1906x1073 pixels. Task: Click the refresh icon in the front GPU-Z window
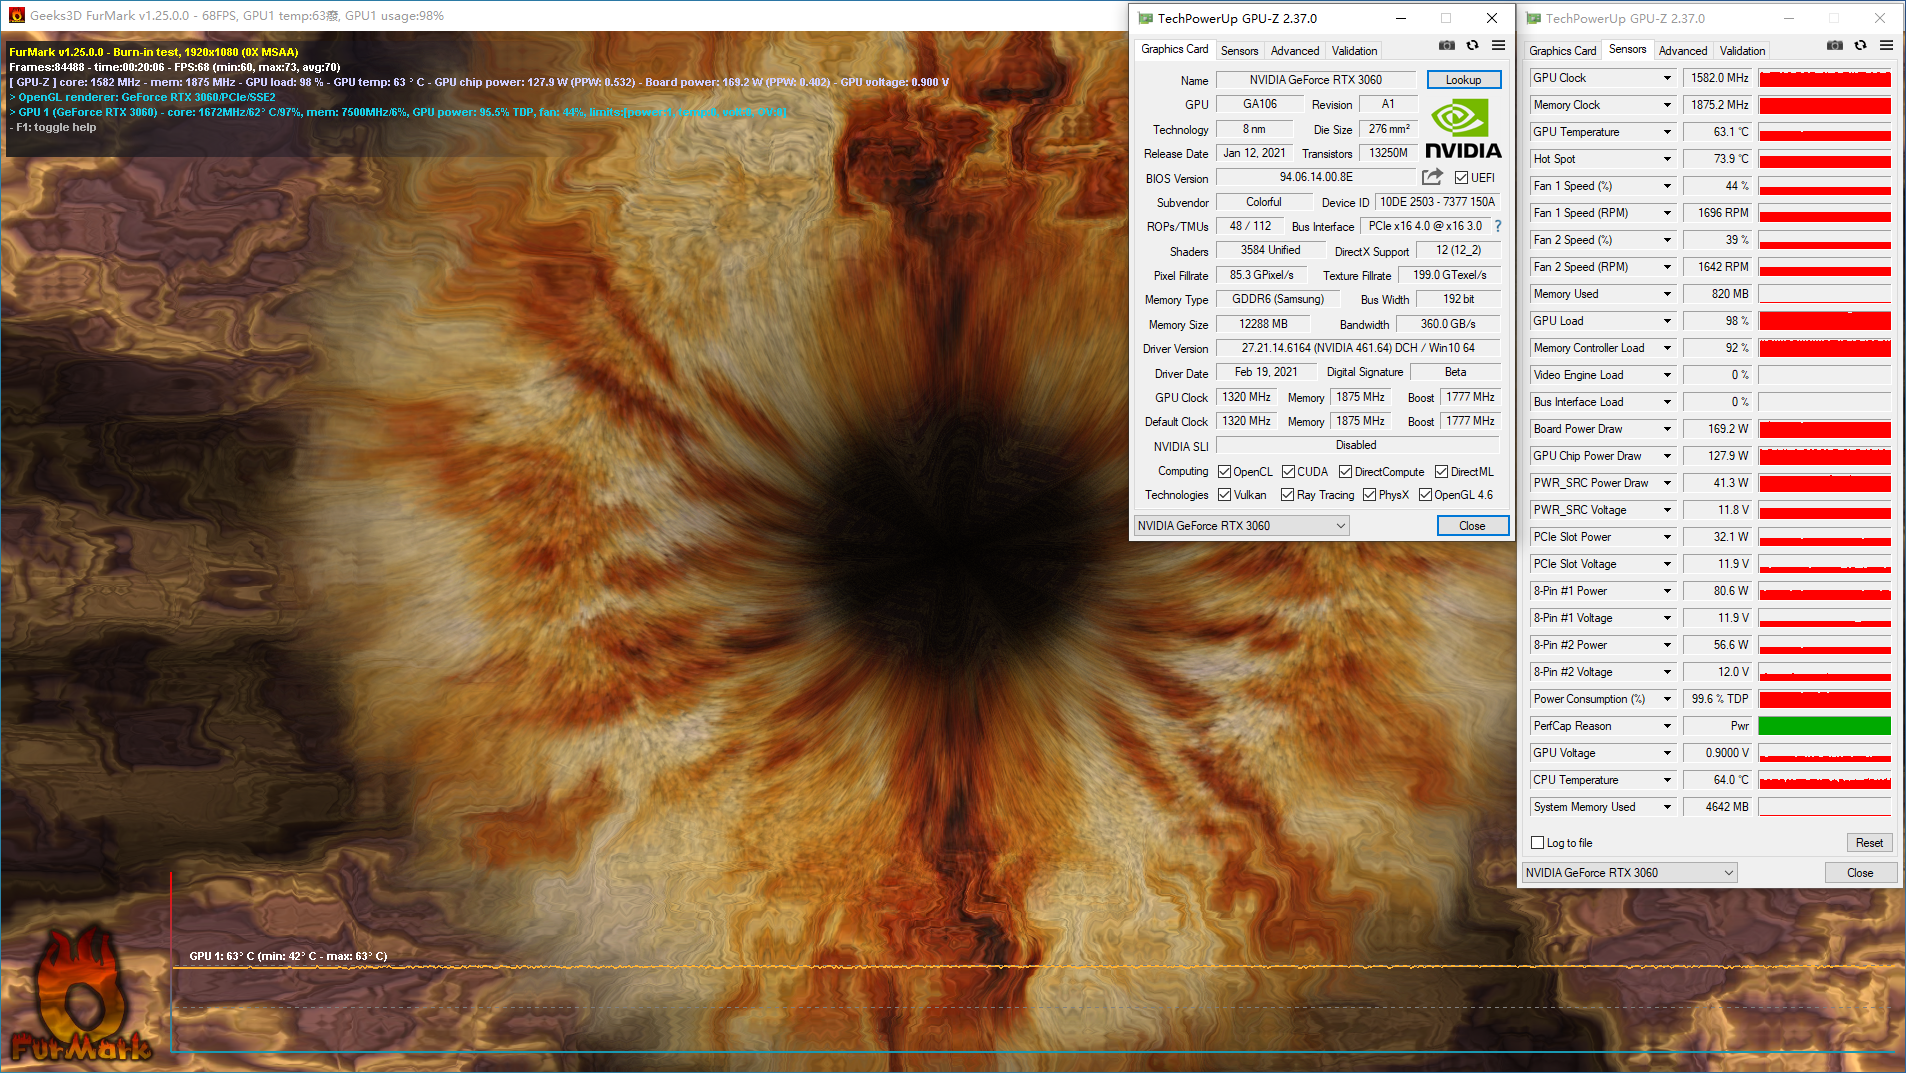[x=1472, y=45]
